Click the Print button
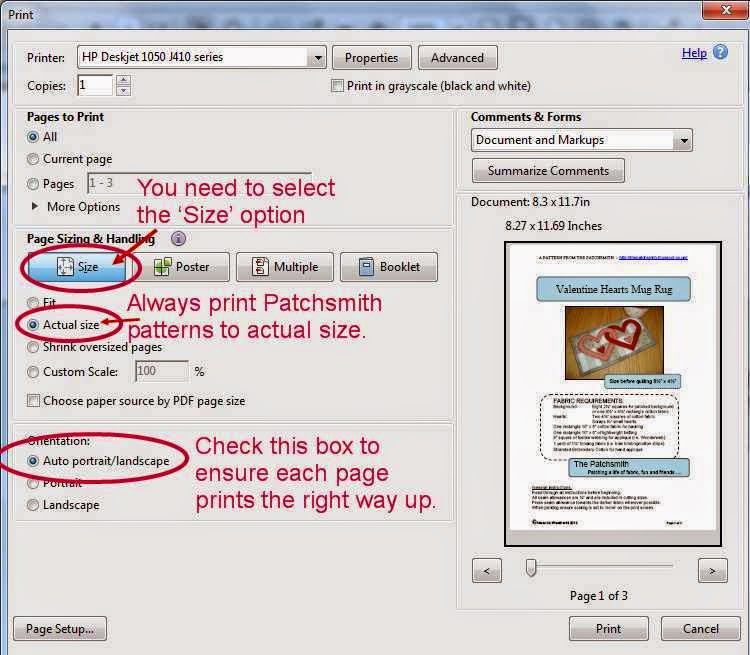The image size is (750, 655). coord(608,629)
